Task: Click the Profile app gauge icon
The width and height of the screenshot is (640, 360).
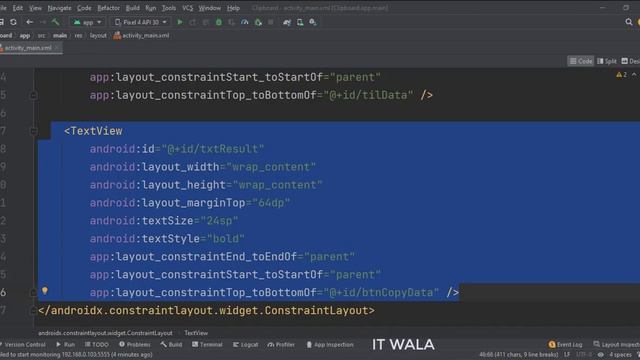Action: click(x=244, y=22)
